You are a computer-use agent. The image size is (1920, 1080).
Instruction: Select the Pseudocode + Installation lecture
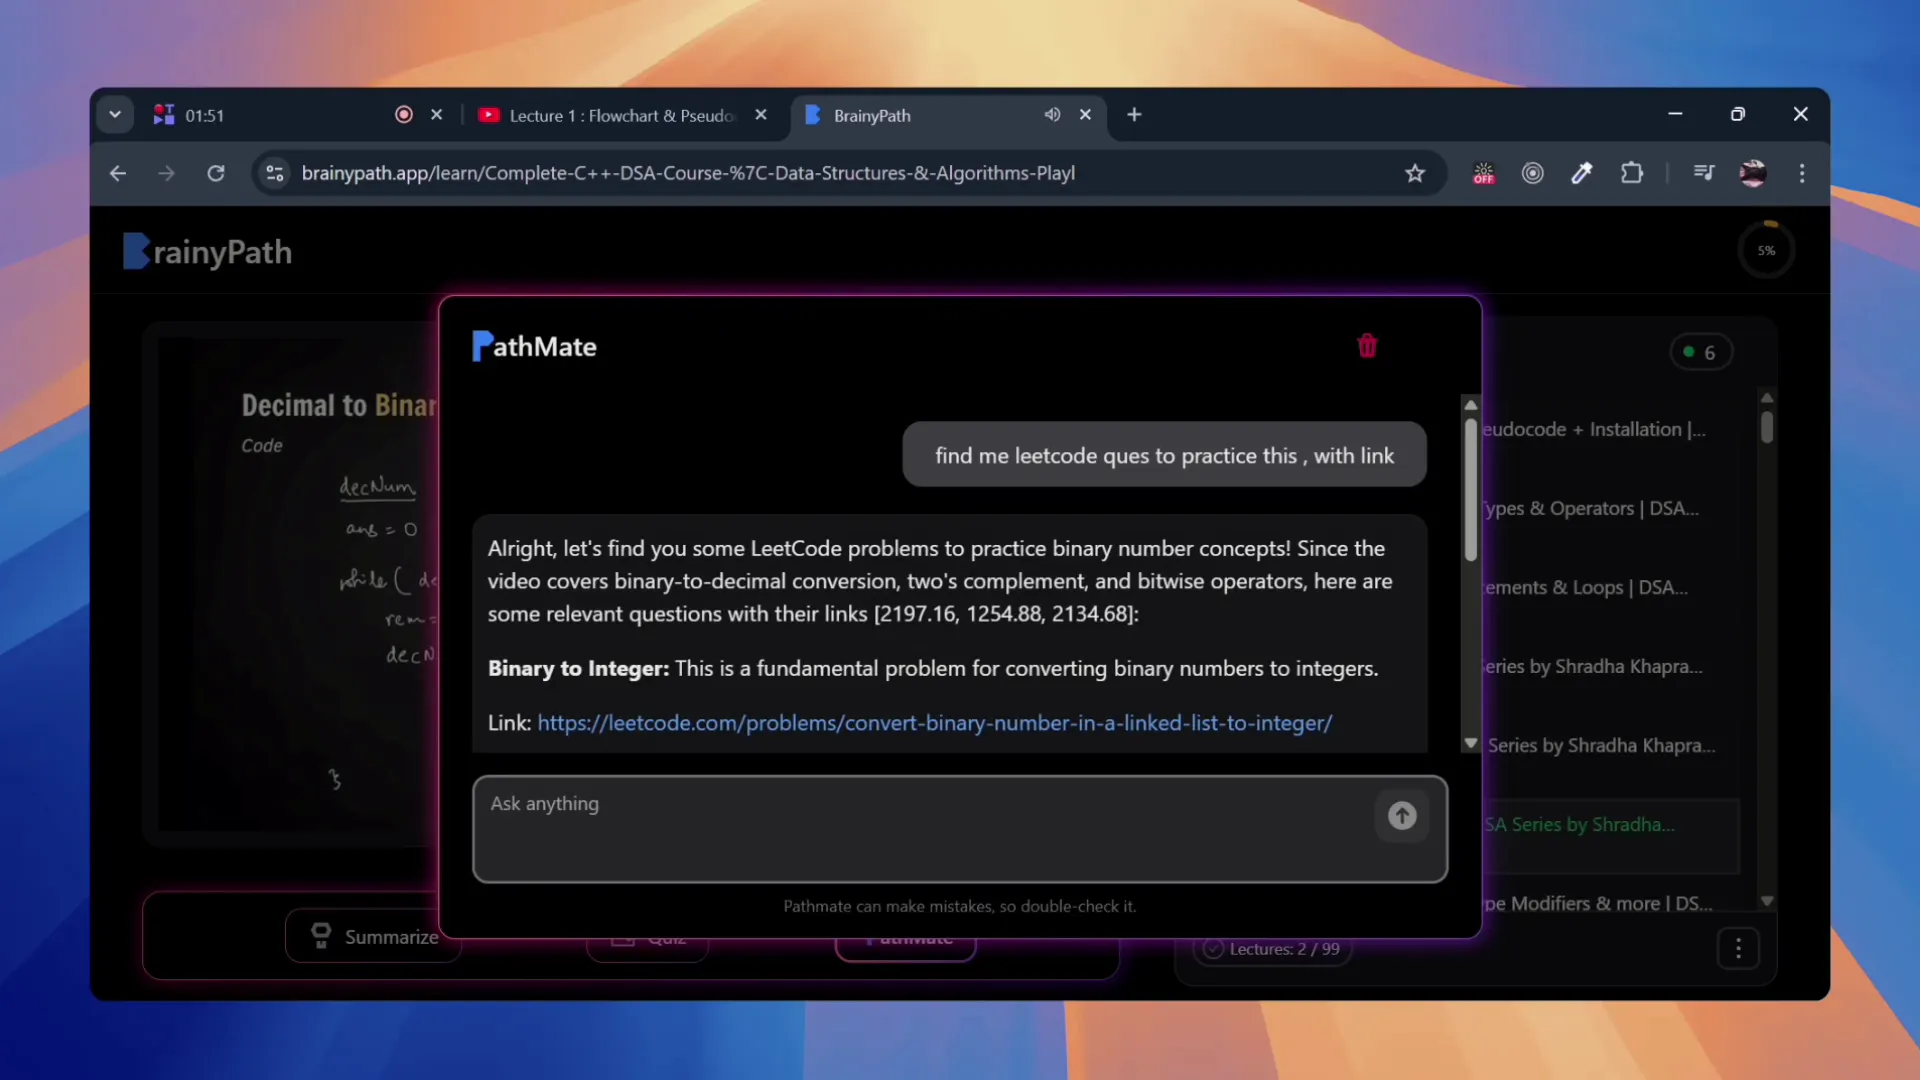point(1594,429)
